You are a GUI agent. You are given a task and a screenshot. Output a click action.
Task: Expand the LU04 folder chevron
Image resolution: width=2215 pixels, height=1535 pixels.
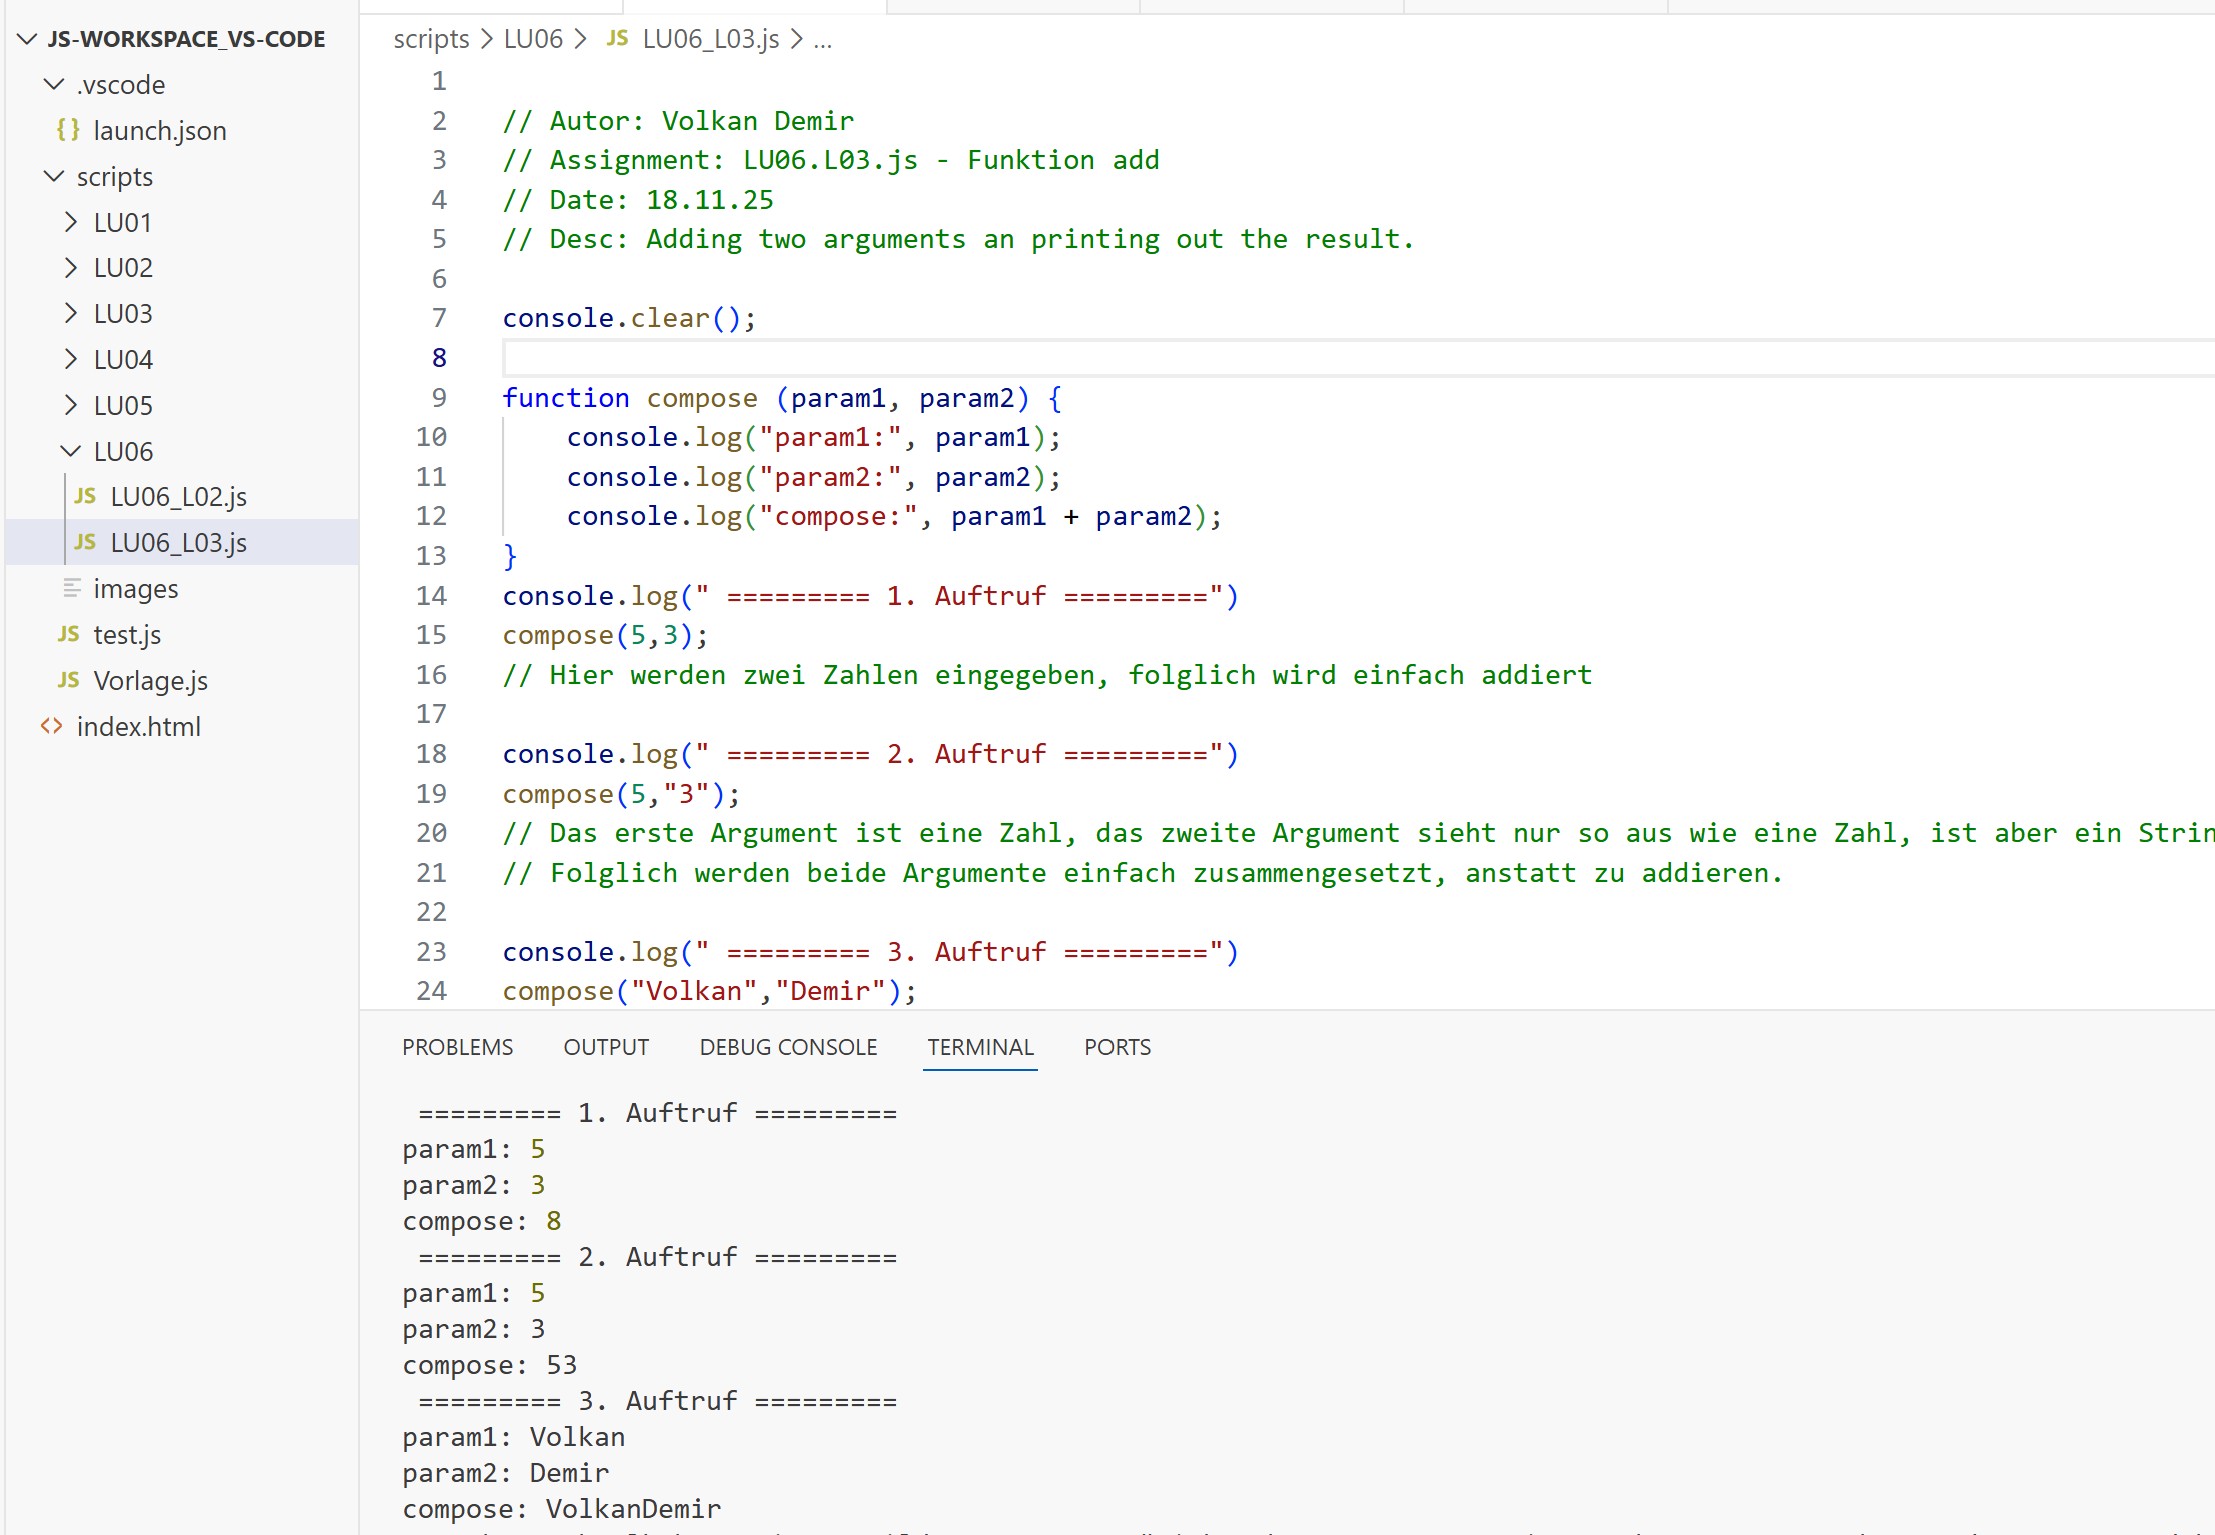[x=70, y=359]
